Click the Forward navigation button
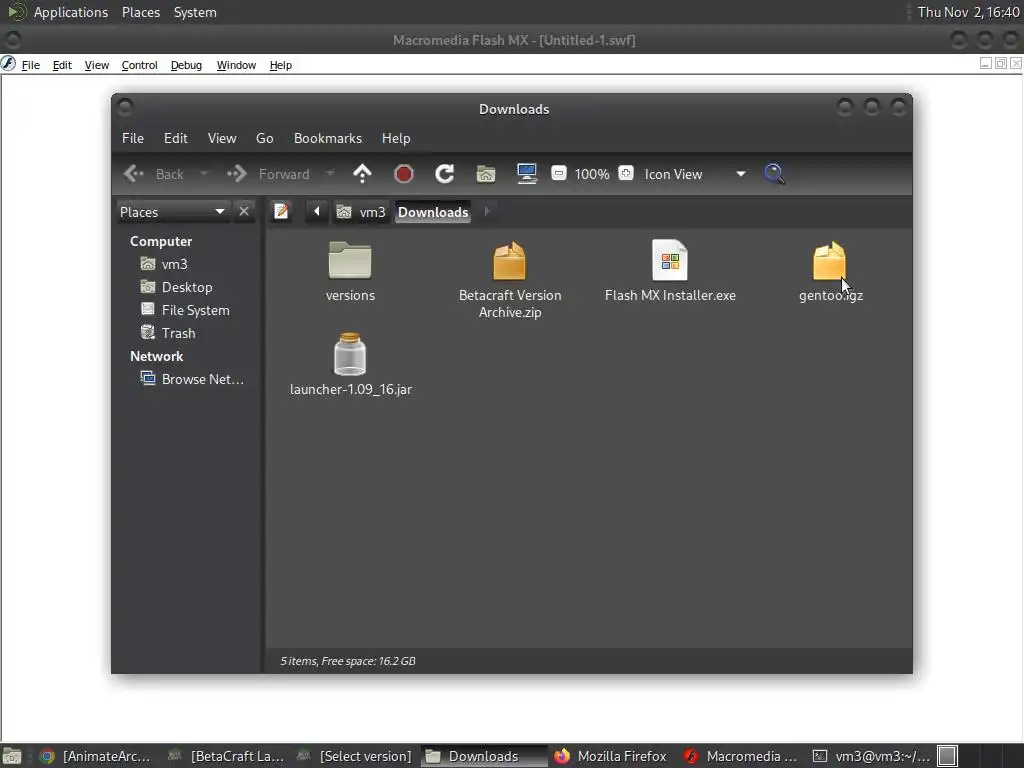 (x=269, y=174)
